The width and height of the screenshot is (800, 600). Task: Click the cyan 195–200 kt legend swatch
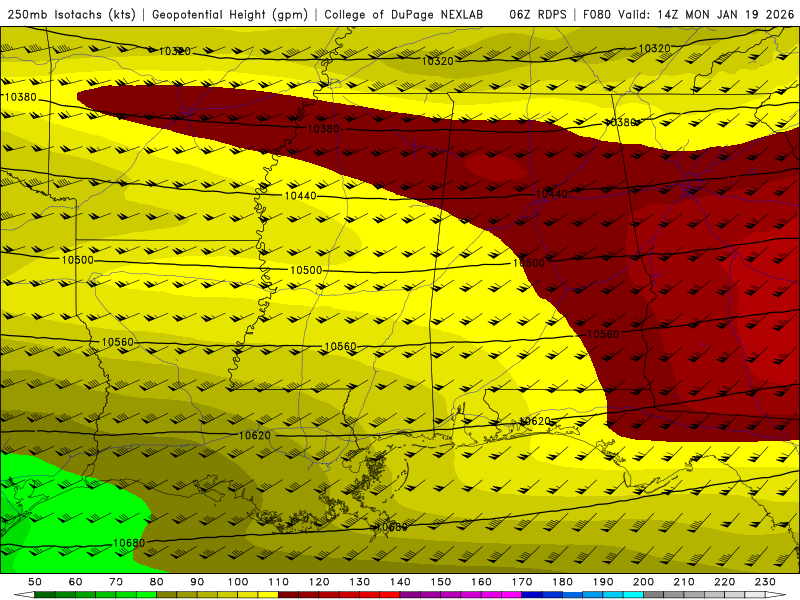tap(633, 595)
